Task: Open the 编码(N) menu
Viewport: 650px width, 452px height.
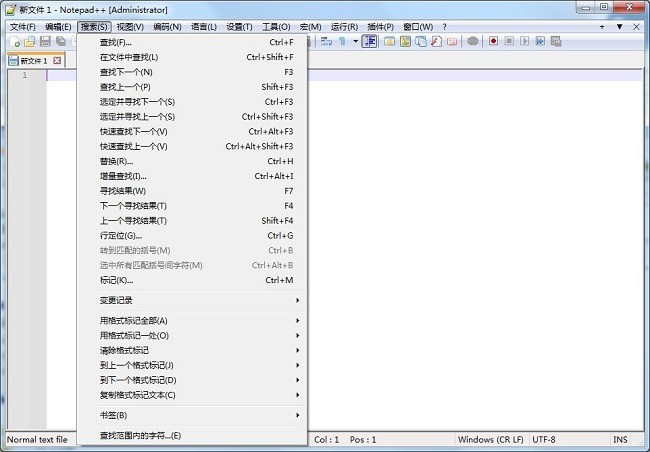Action: point(167,27)
